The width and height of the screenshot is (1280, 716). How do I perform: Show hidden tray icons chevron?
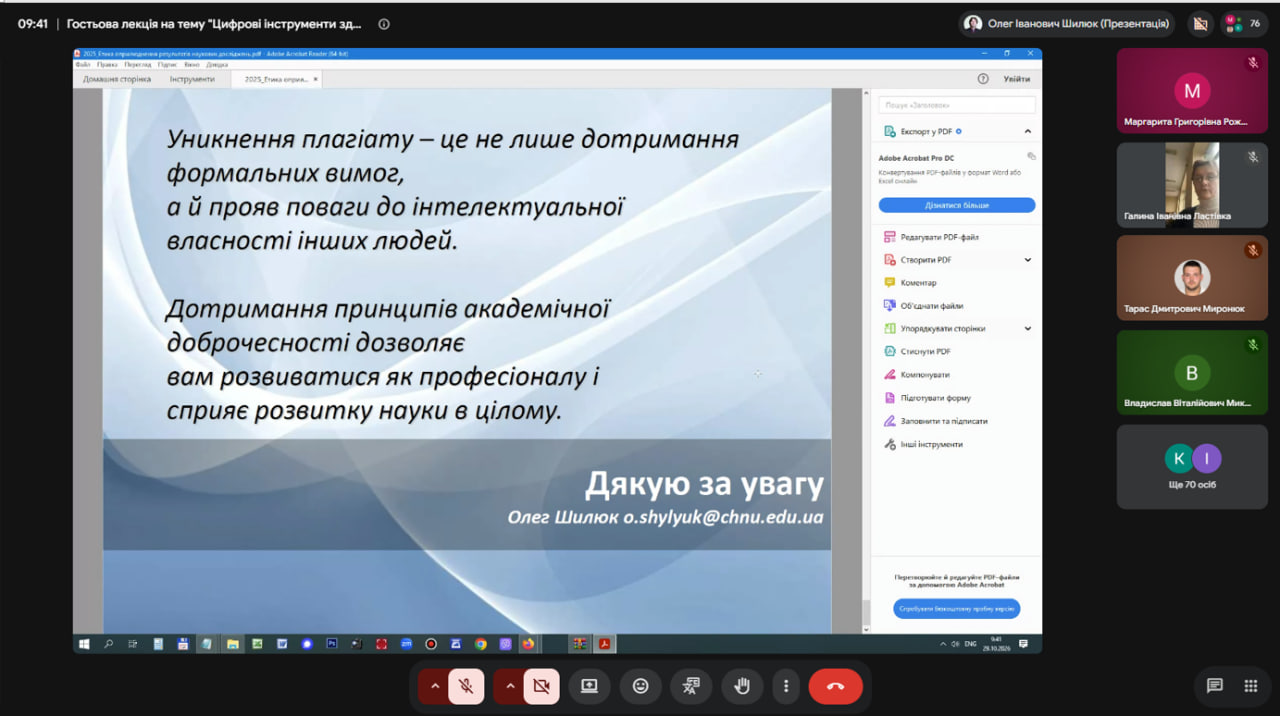coord(943,644)
